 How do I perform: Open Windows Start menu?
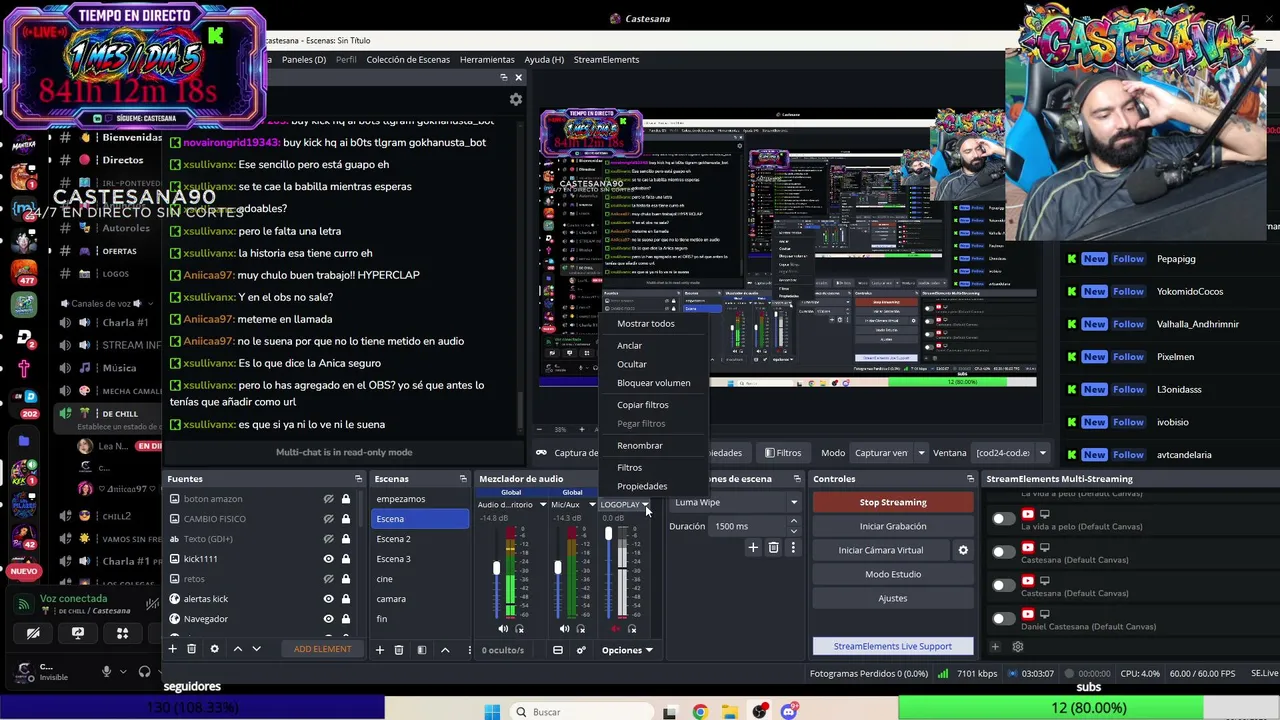pyautogui.click(x=492, y=712)
